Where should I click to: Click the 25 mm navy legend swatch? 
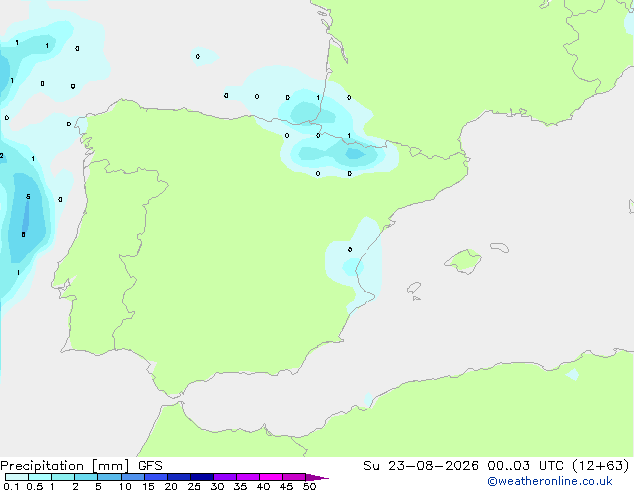point(202,477)
